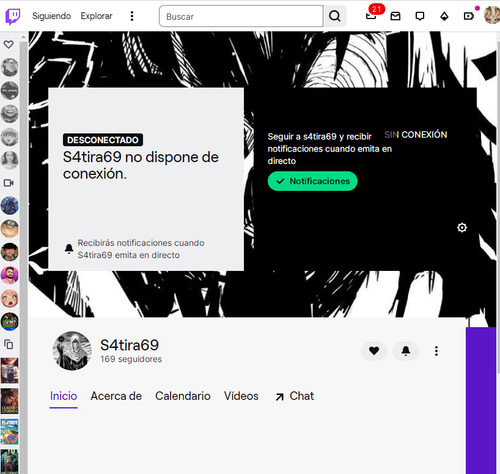The height and width of the screenshot is (474, 500).
Task: Click the copy-style stacked squares sidebar icon
Action: (9, 344)
